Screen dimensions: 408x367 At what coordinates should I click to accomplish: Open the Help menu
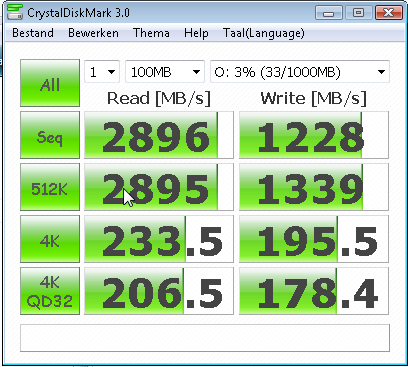point(196,33)
